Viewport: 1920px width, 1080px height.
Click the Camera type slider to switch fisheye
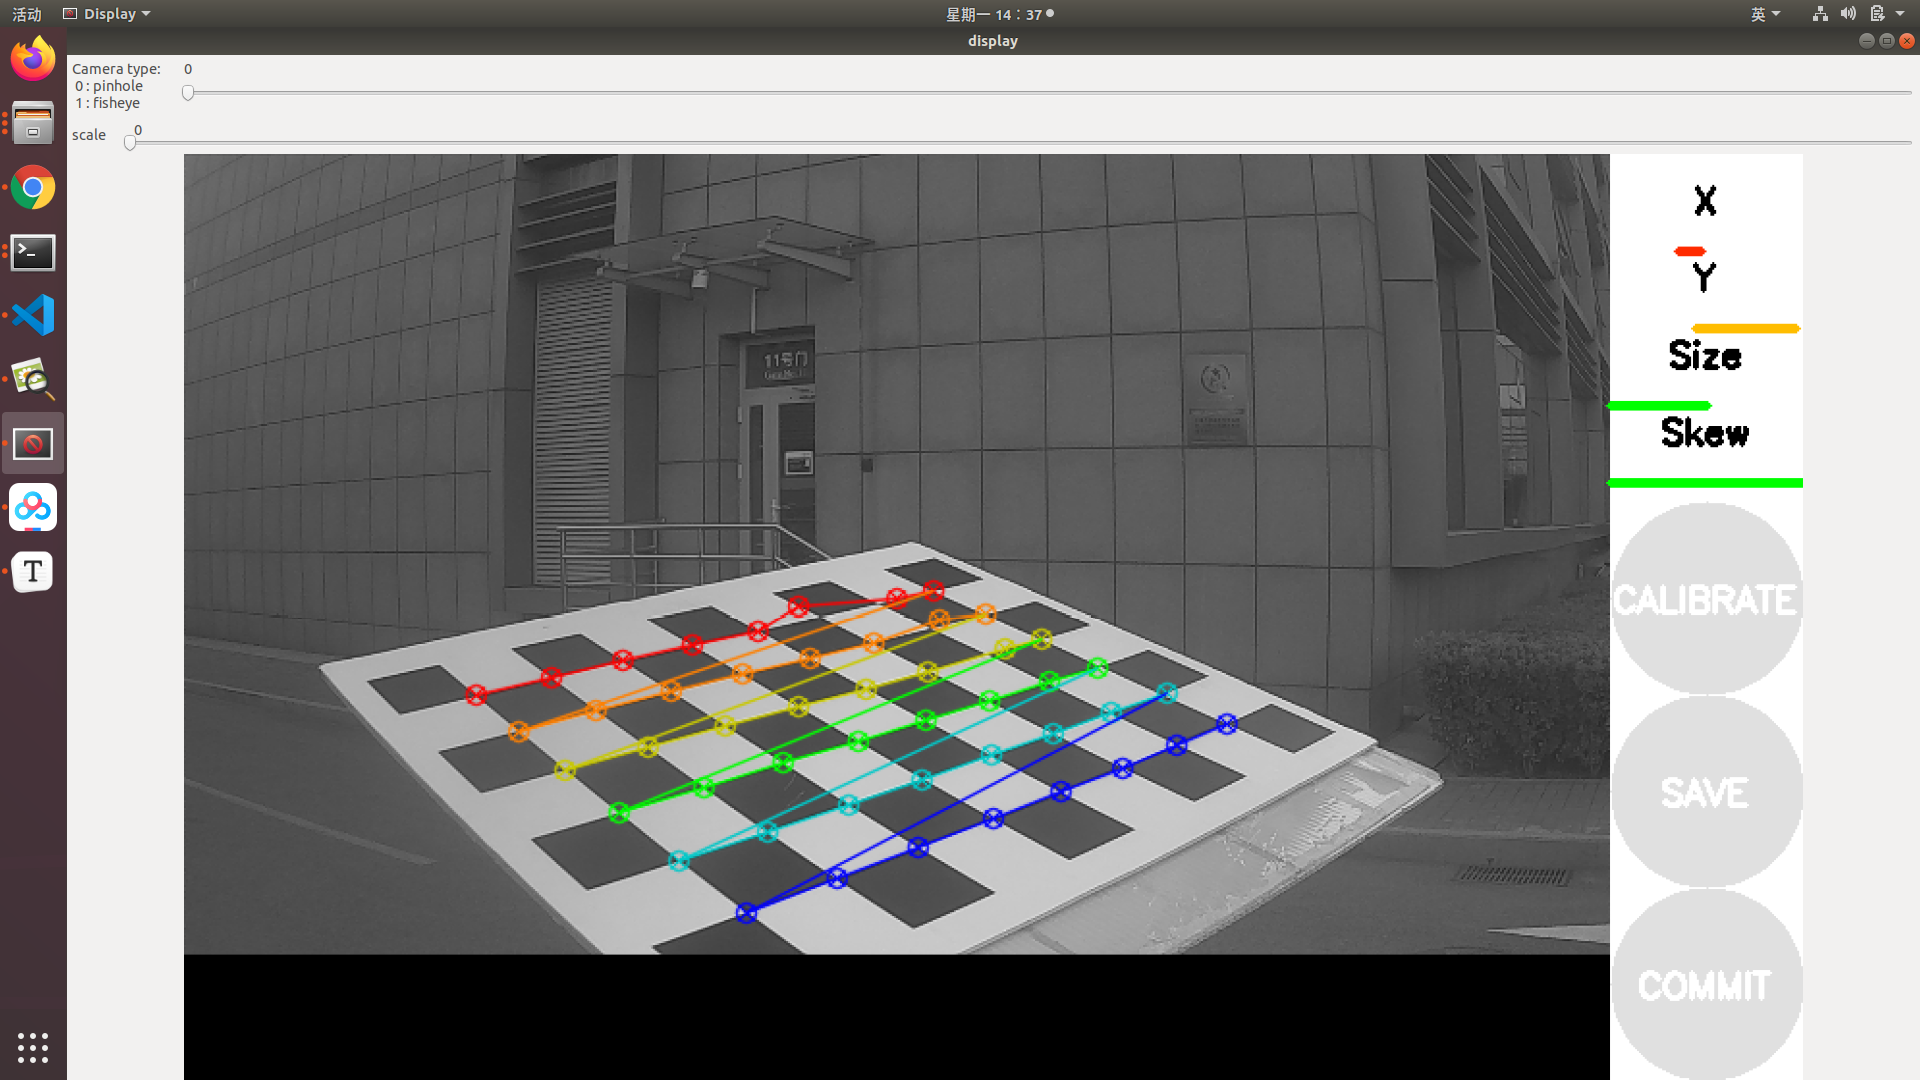[x=187, y=92]
